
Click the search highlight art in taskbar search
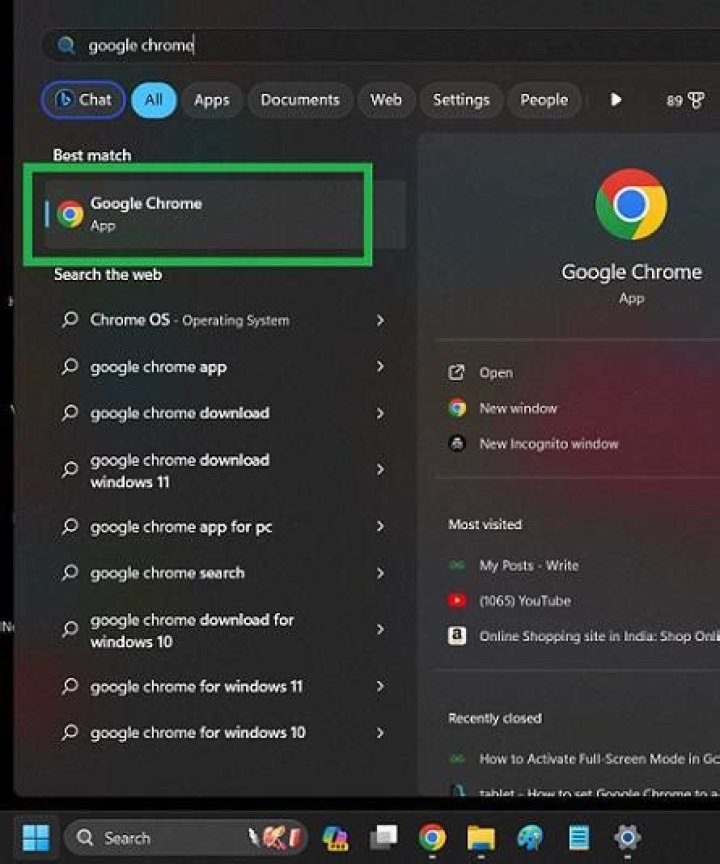tap(274, 838)
